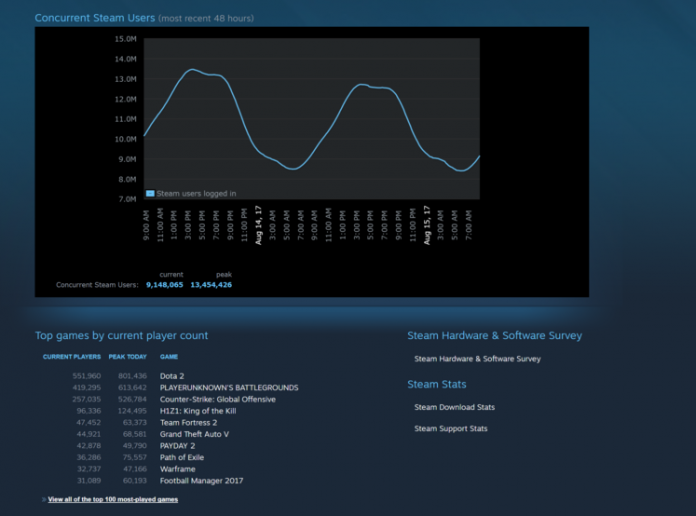Click the Steam Stats section heading
This screenshot has width=696, height=516.
pyautogui.click(x=437, y=384)
